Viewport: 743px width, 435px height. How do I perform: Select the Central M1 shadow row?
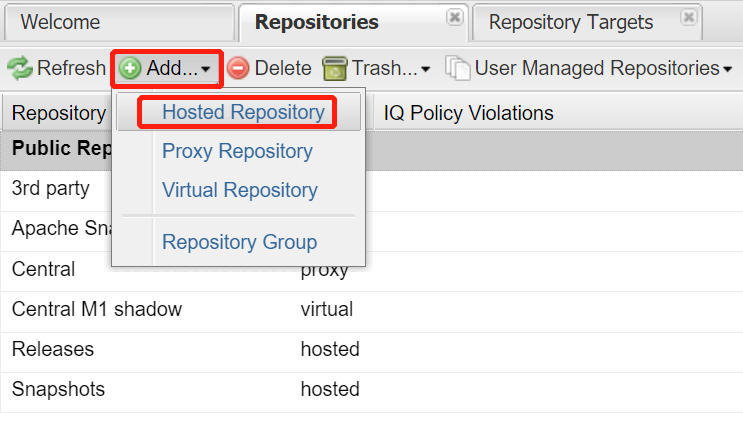click(372, 309)
